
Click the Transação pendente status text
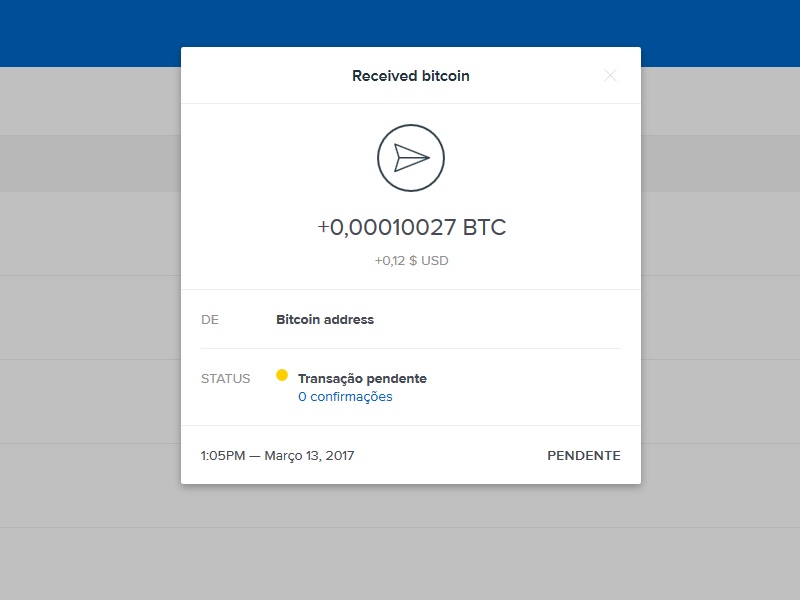362,379
